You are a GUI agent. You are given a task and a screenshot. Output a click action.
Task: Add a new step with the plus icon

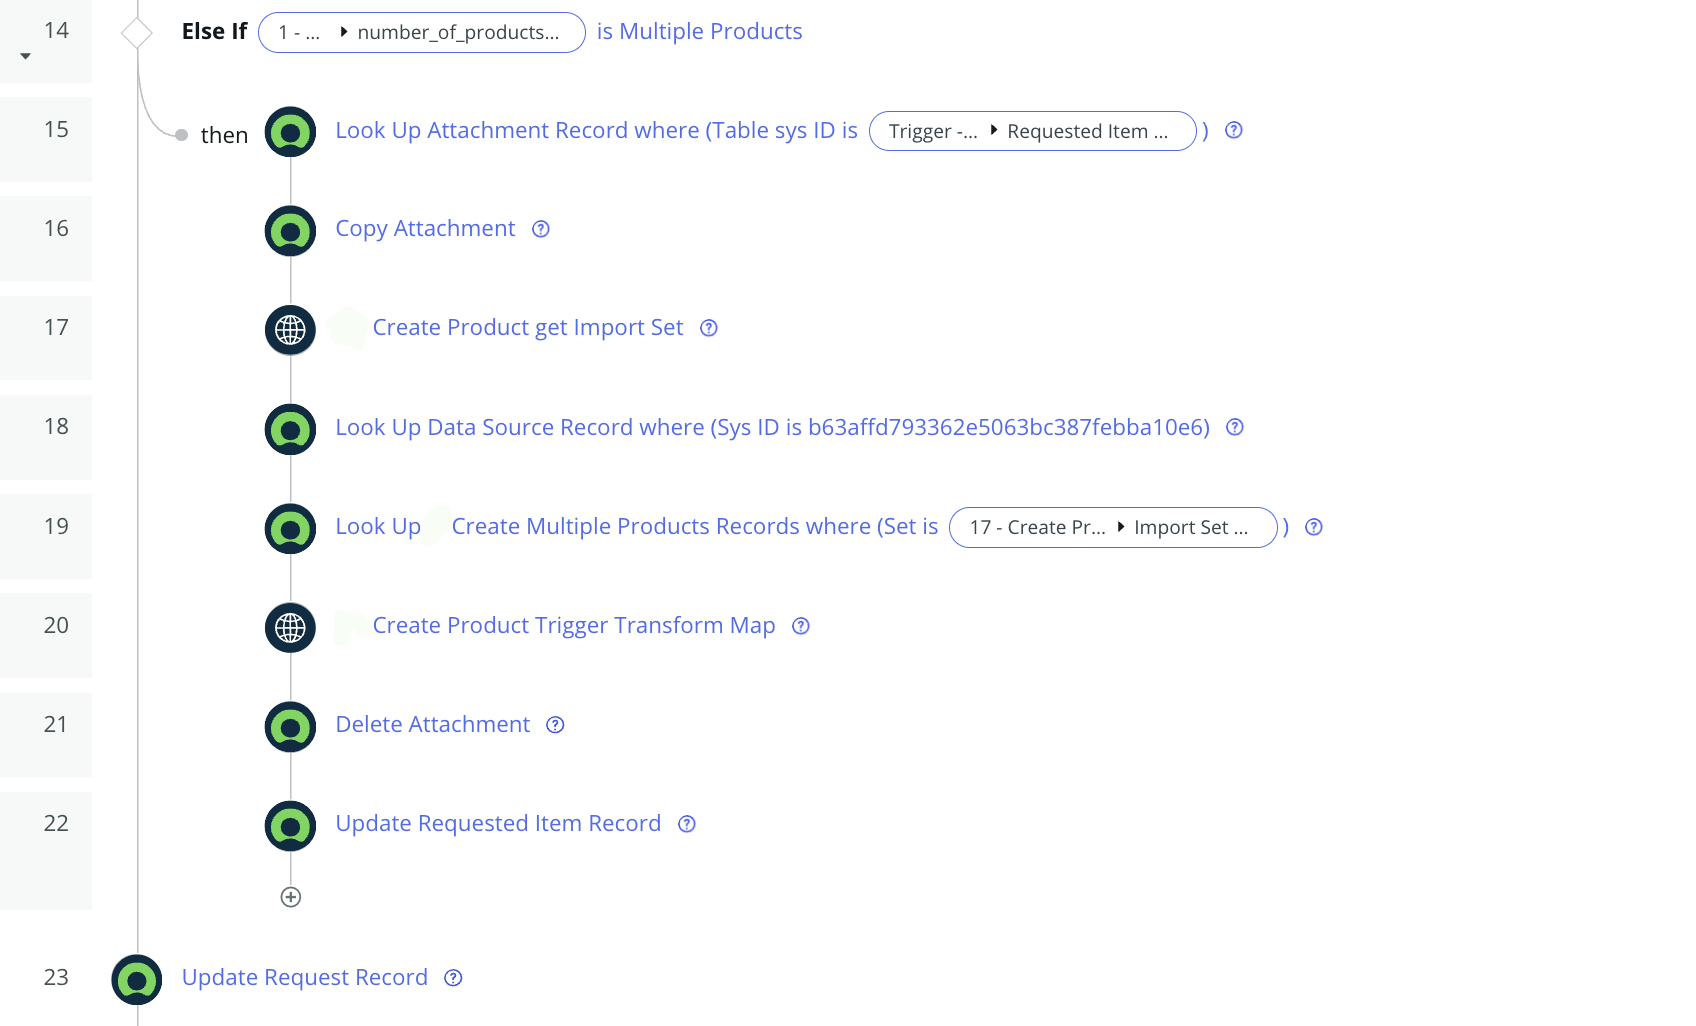(x=291, y=897)
